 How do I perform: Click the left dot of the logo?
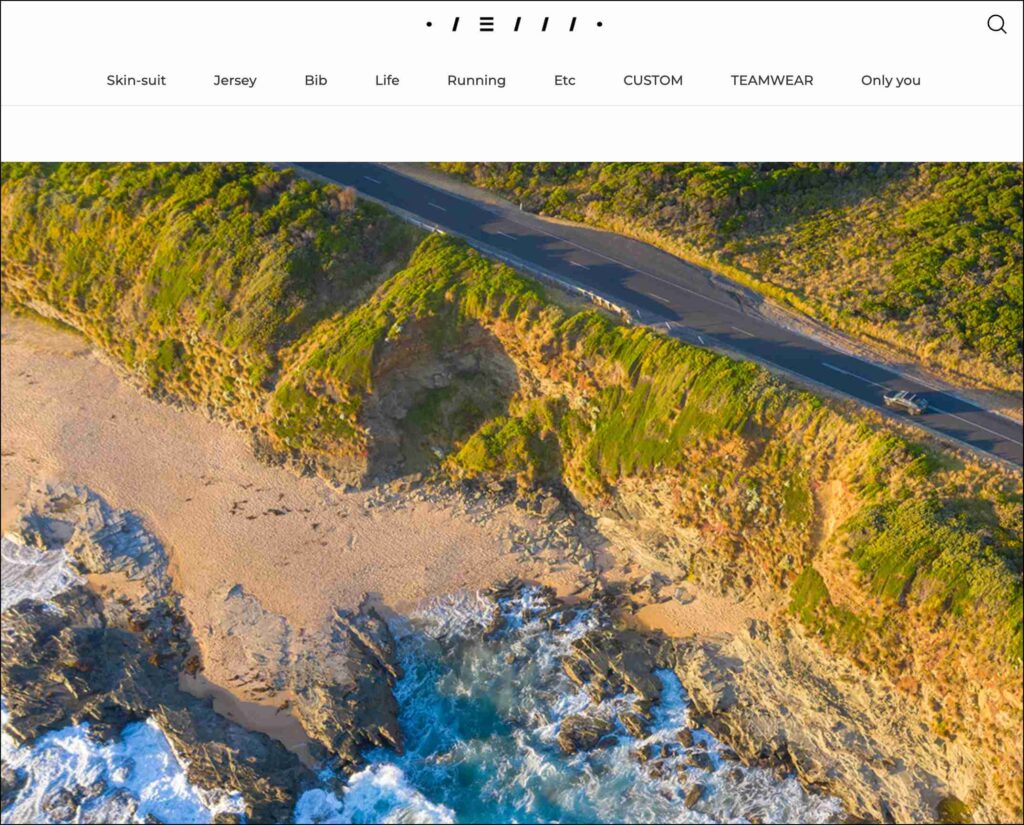click(x=428, y=24)
